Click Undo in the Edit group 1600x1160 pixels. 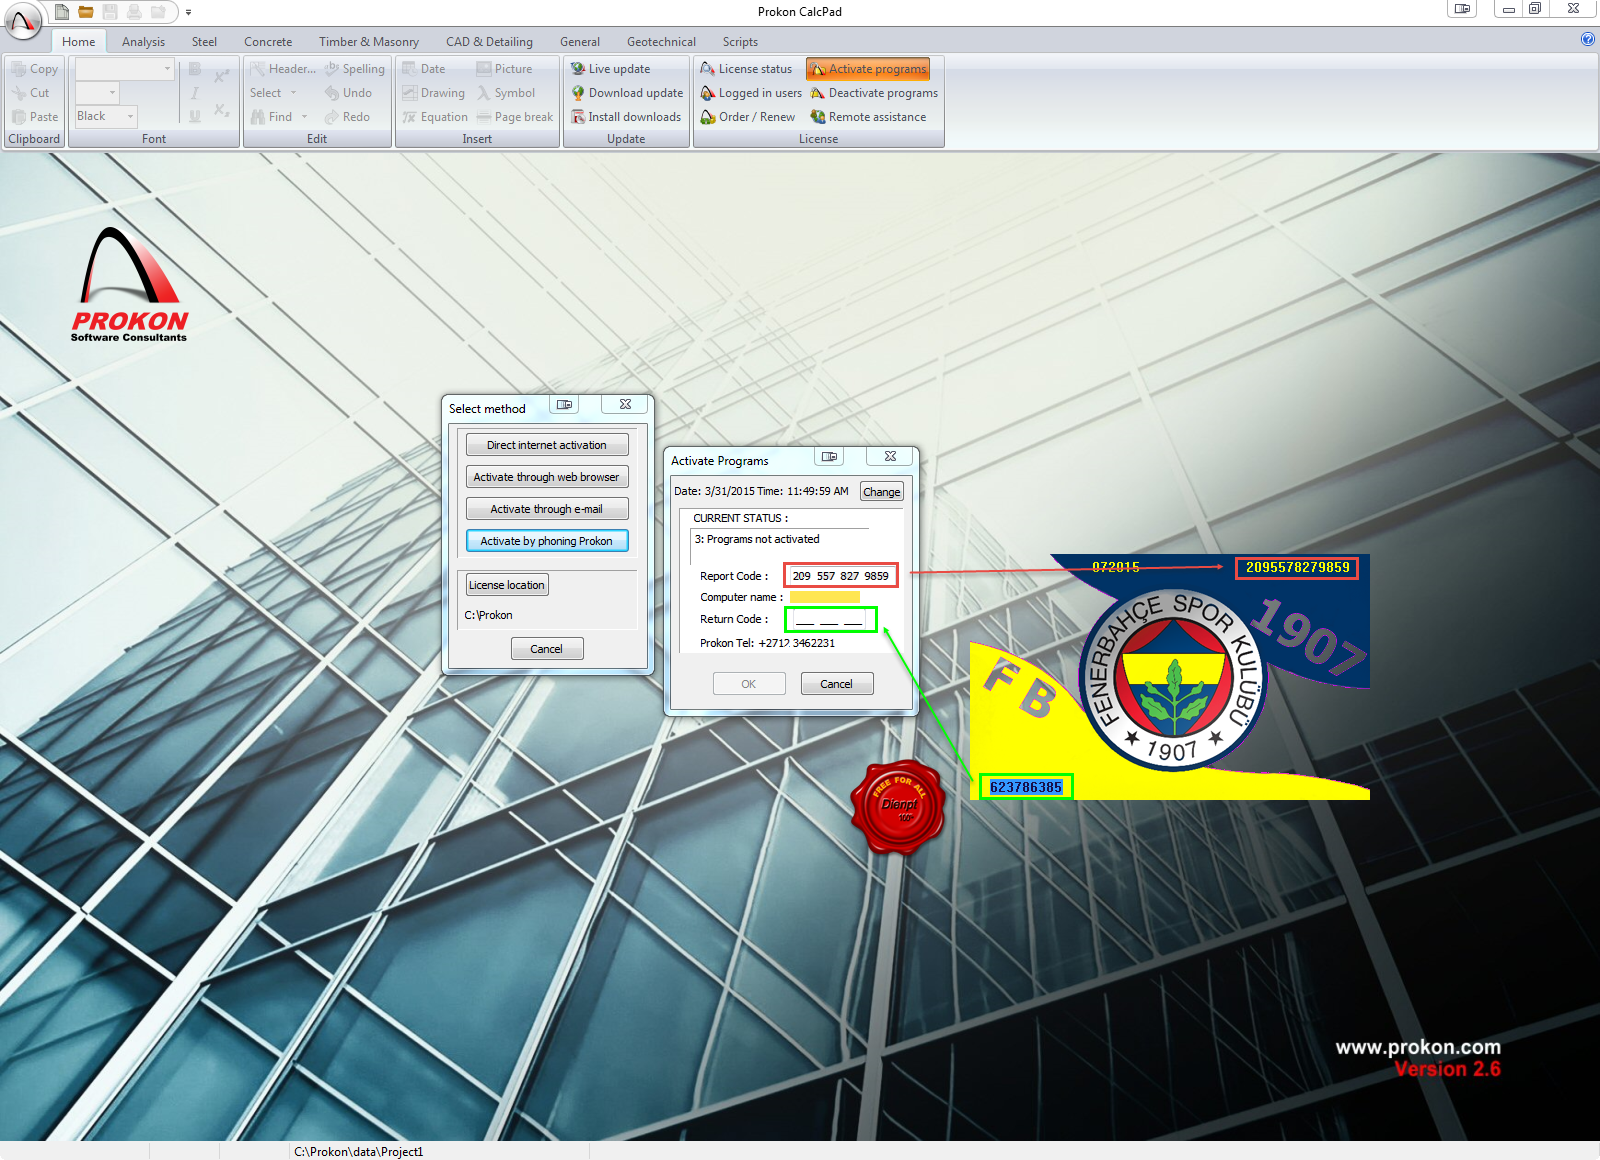point(348,93)
